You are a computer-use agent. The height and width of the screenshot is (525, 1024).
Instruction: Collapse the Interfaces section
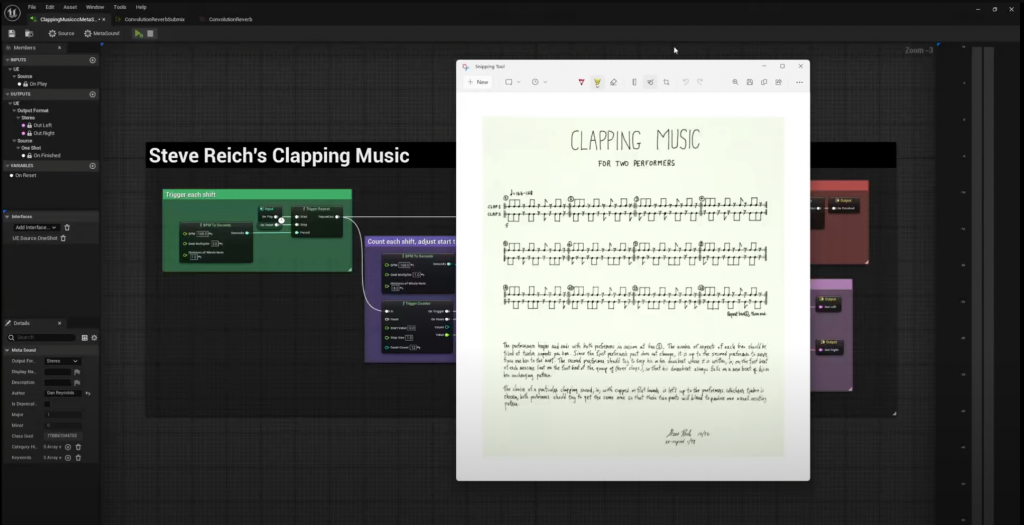tap(7, 216)
